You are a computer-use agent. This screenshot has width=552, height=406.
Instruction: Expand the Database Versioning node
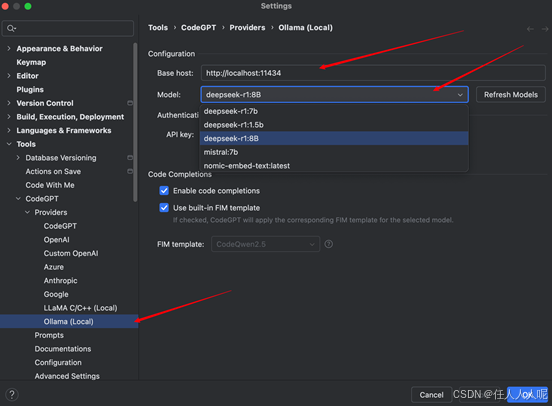18,158
